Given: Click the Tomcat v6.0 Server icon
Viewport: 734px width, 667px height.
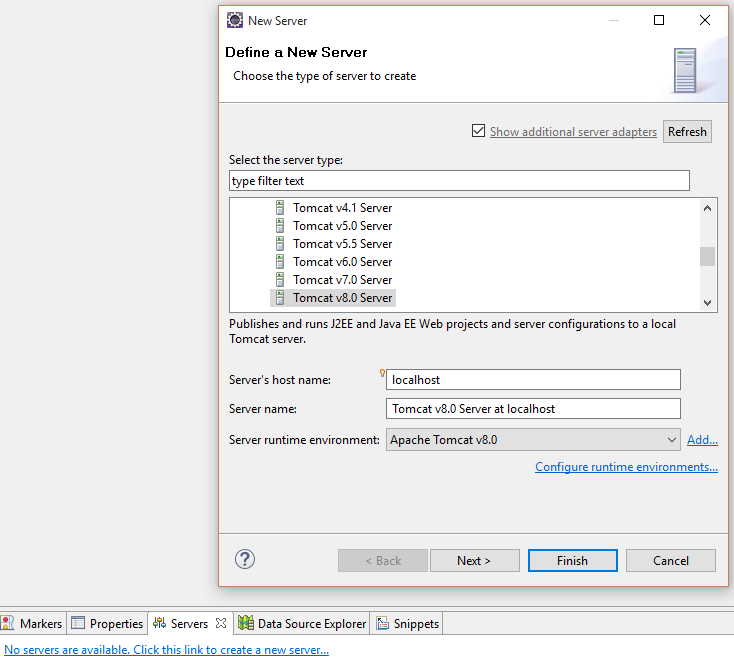Looking at the screenshot, I should [280, 262].
